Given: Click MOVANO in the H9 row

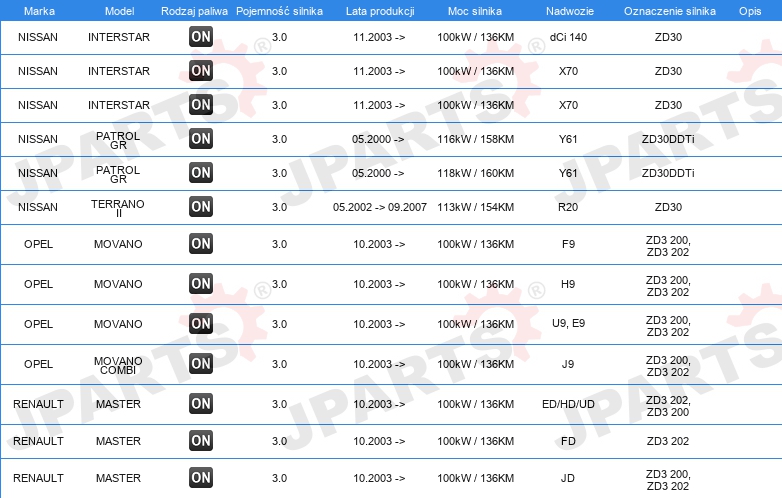Looking at the screenshot, I should (x=118, y=284).
